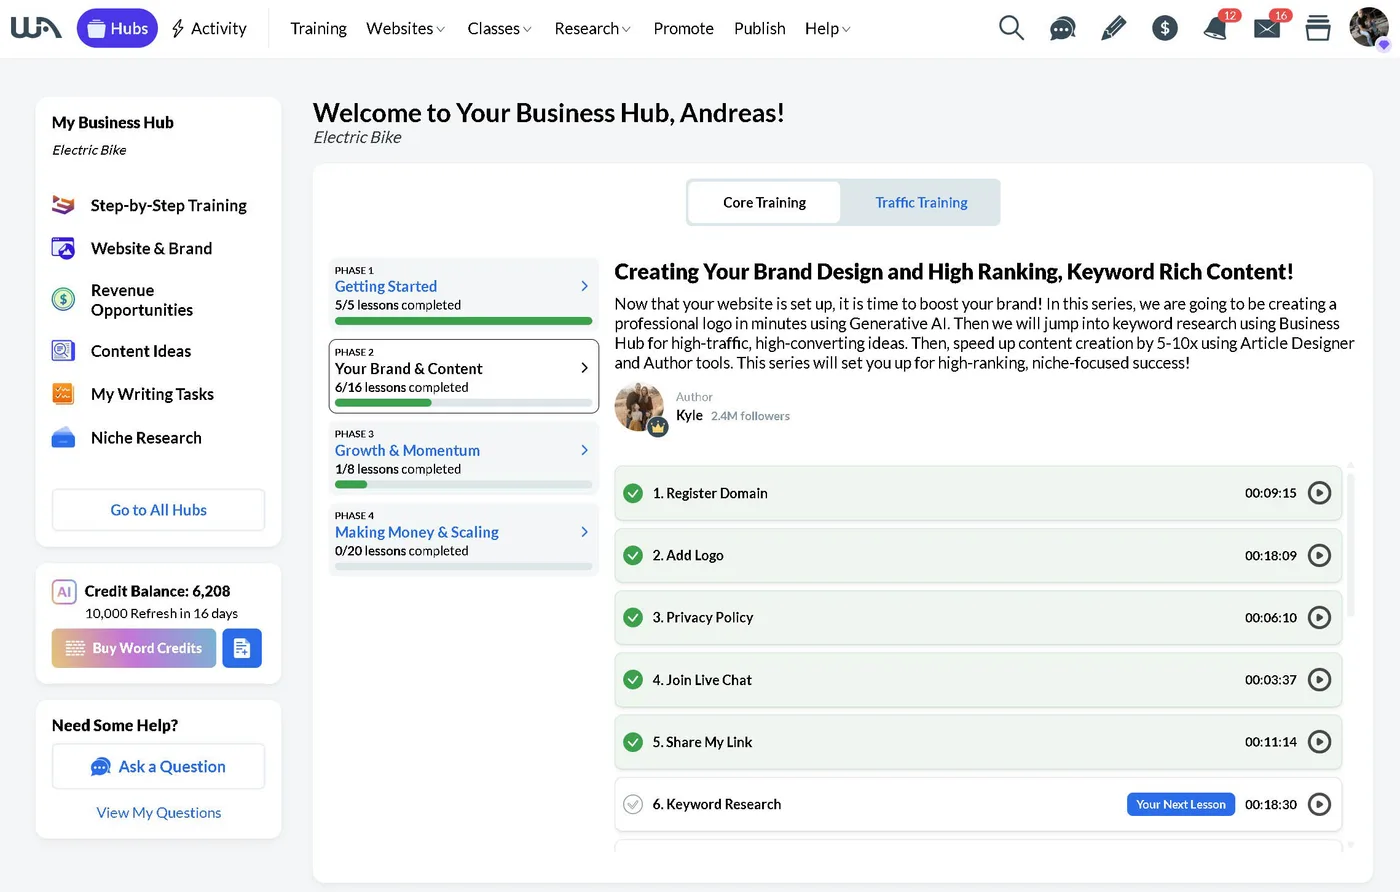Expand Phase 1 Getting Started chevron
Viewport: 1400px width, 892px height.
coord(585,286)
